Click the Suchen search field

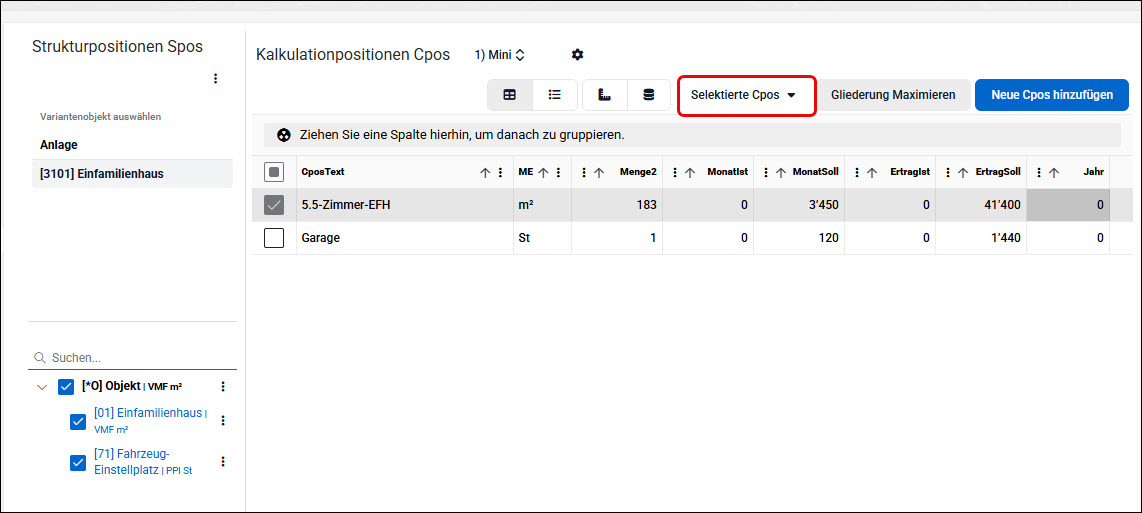coord(133,358)
